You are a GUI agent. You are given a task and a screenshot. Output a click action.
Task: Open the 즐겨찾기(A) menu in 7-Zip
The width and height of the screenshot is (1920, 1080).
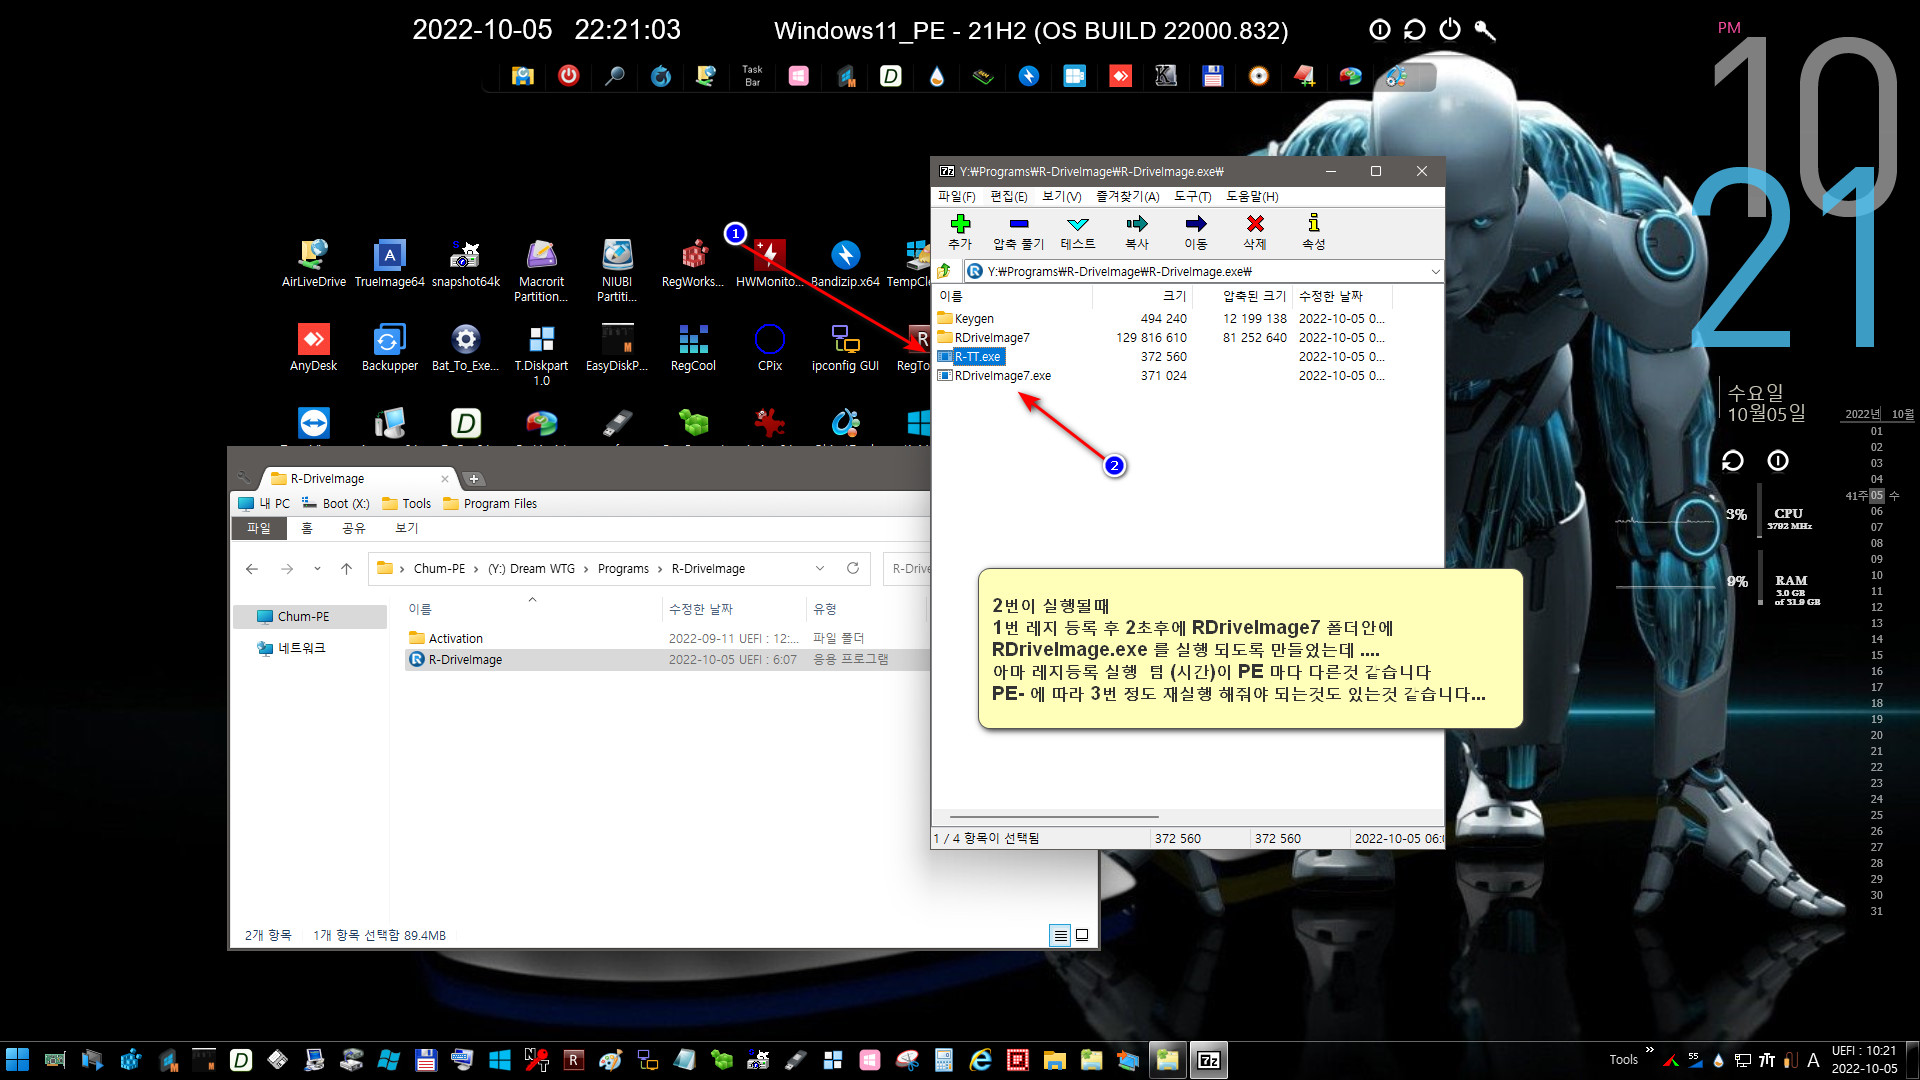(1127, 196)
